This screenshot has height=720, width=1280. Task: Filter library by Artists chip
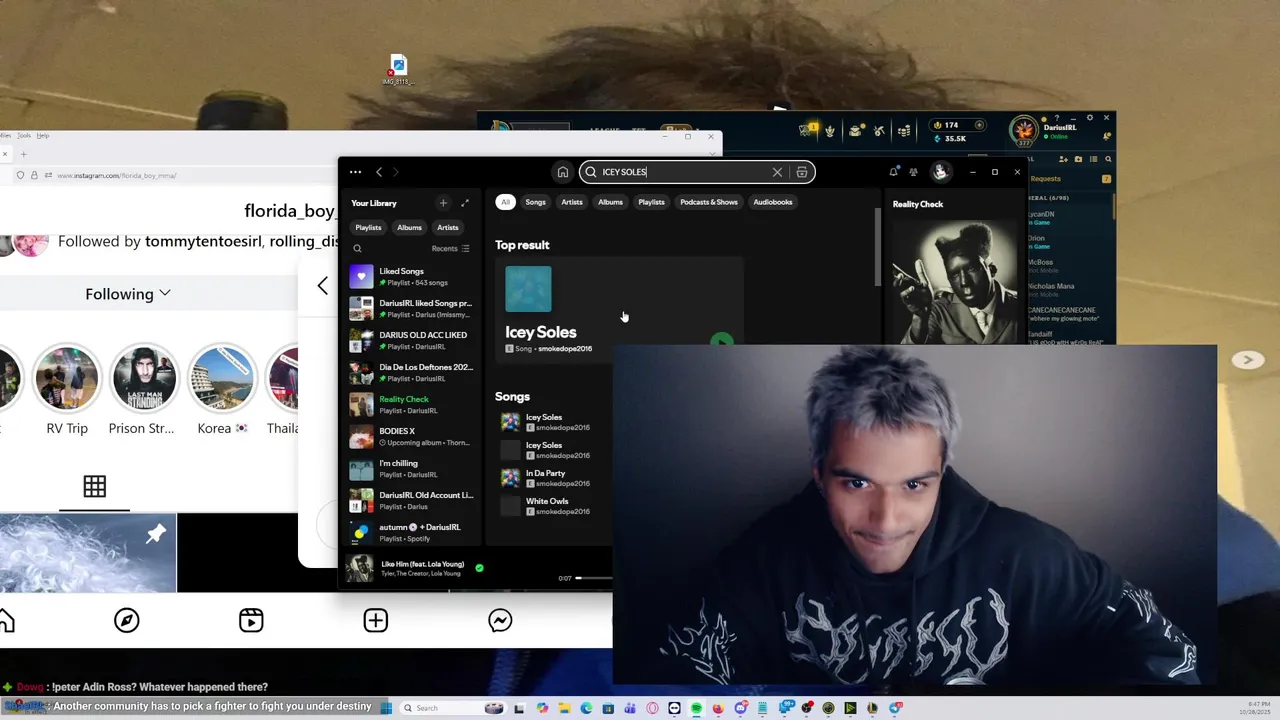coord(447,227)
